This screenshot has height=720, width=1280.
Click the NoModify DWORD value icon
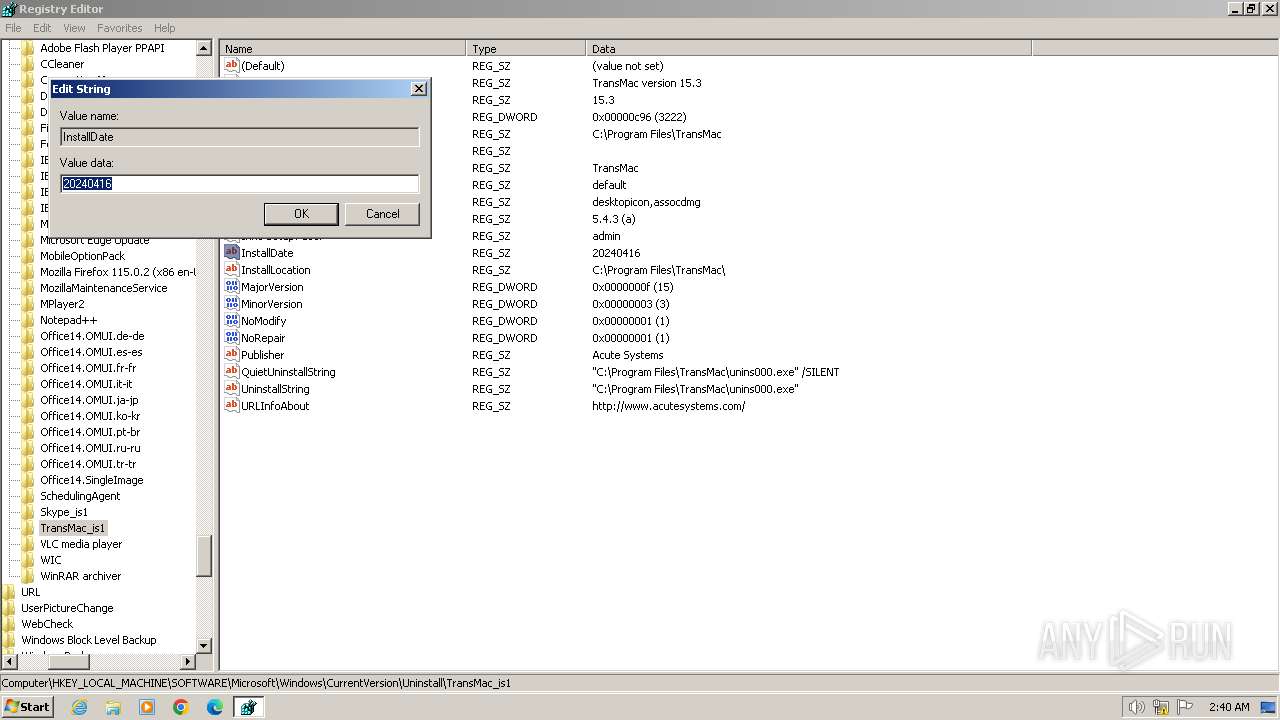coord(232,321)
